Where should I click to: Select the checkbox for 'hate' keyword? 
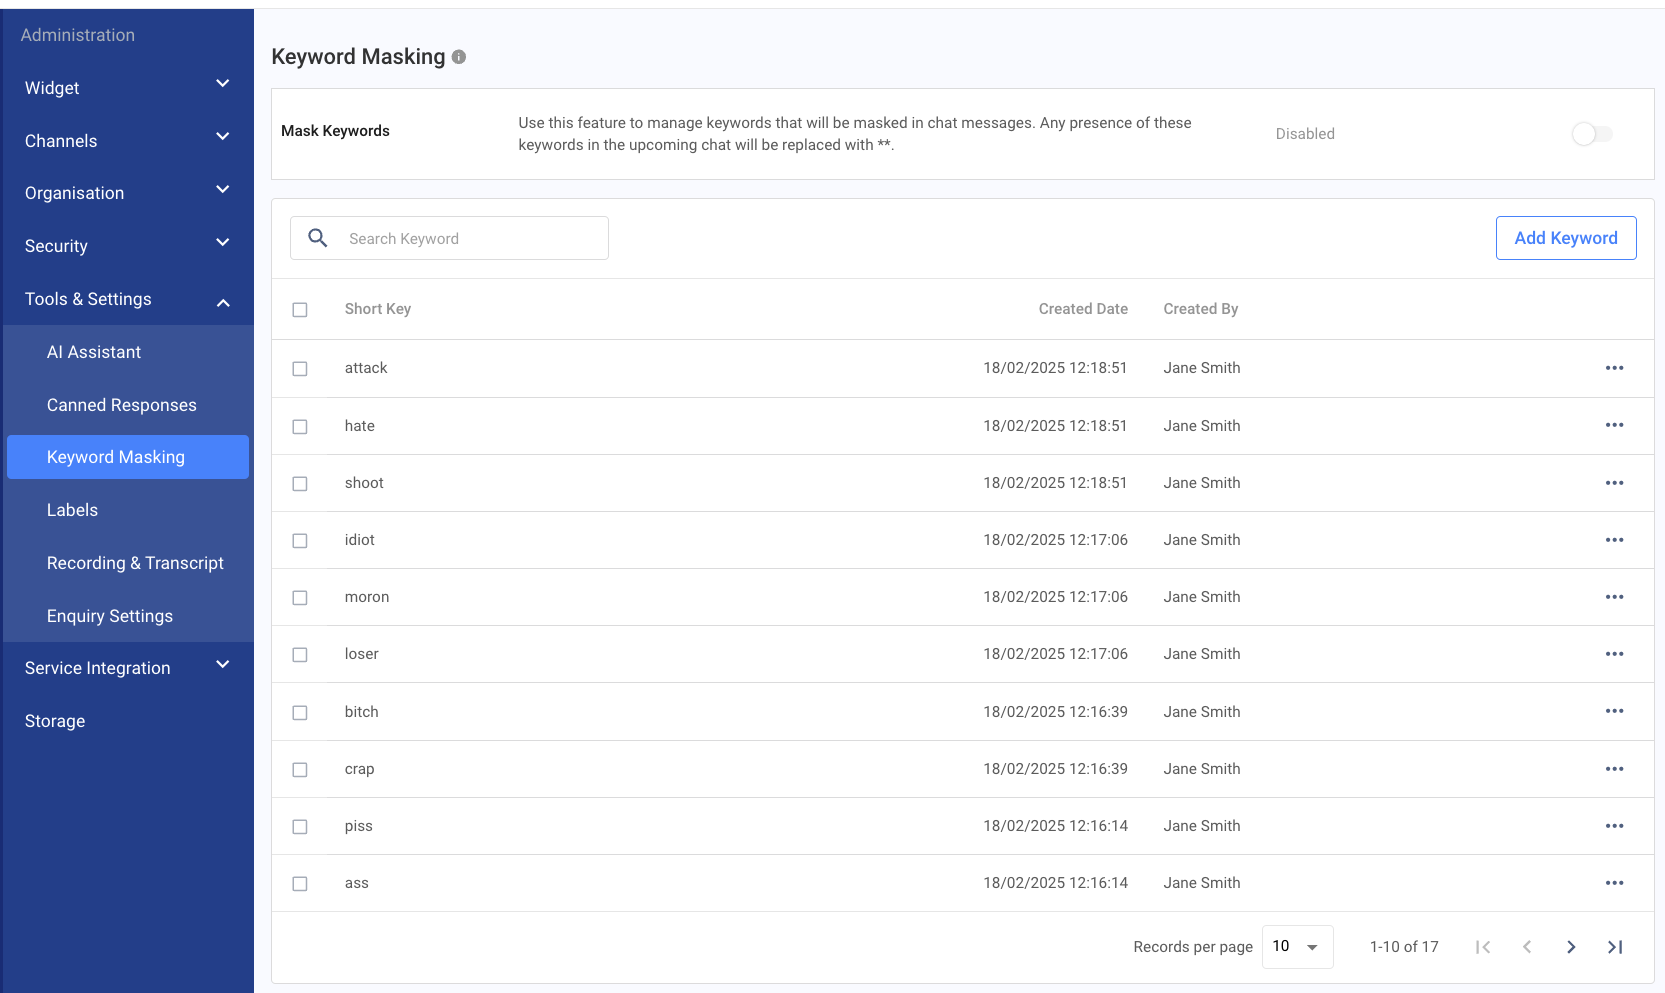(x=300, y=427)
